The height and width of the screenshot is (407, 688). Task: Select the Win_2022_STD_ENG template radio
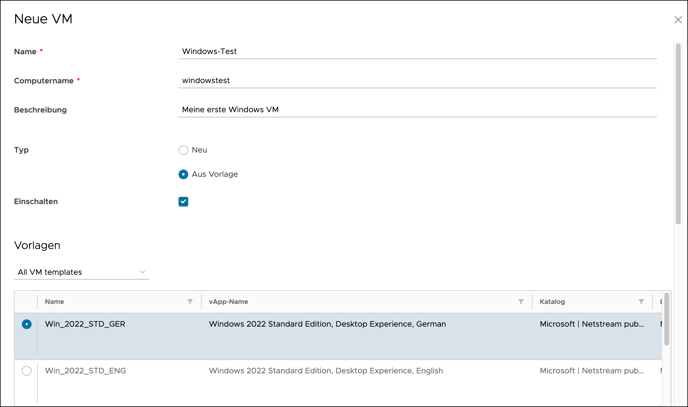[27, 371]
